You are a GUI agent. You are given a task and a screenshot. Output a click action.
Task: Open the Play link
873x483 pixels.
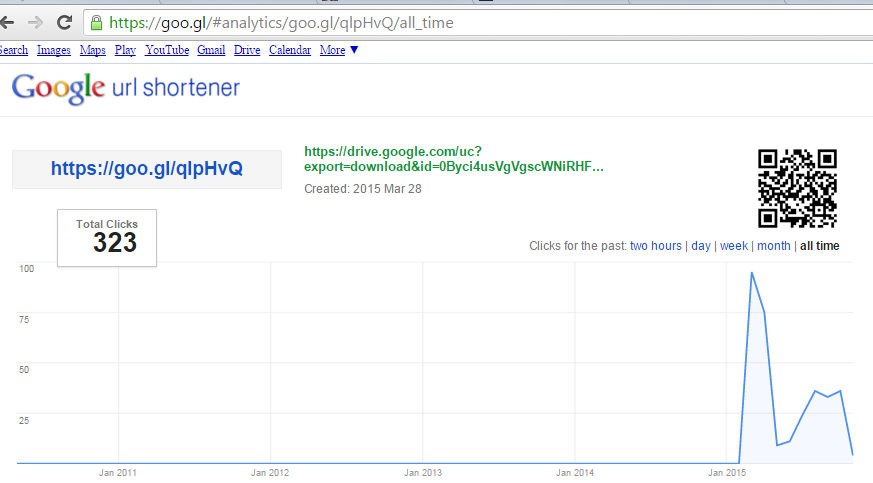pos(125,50)
